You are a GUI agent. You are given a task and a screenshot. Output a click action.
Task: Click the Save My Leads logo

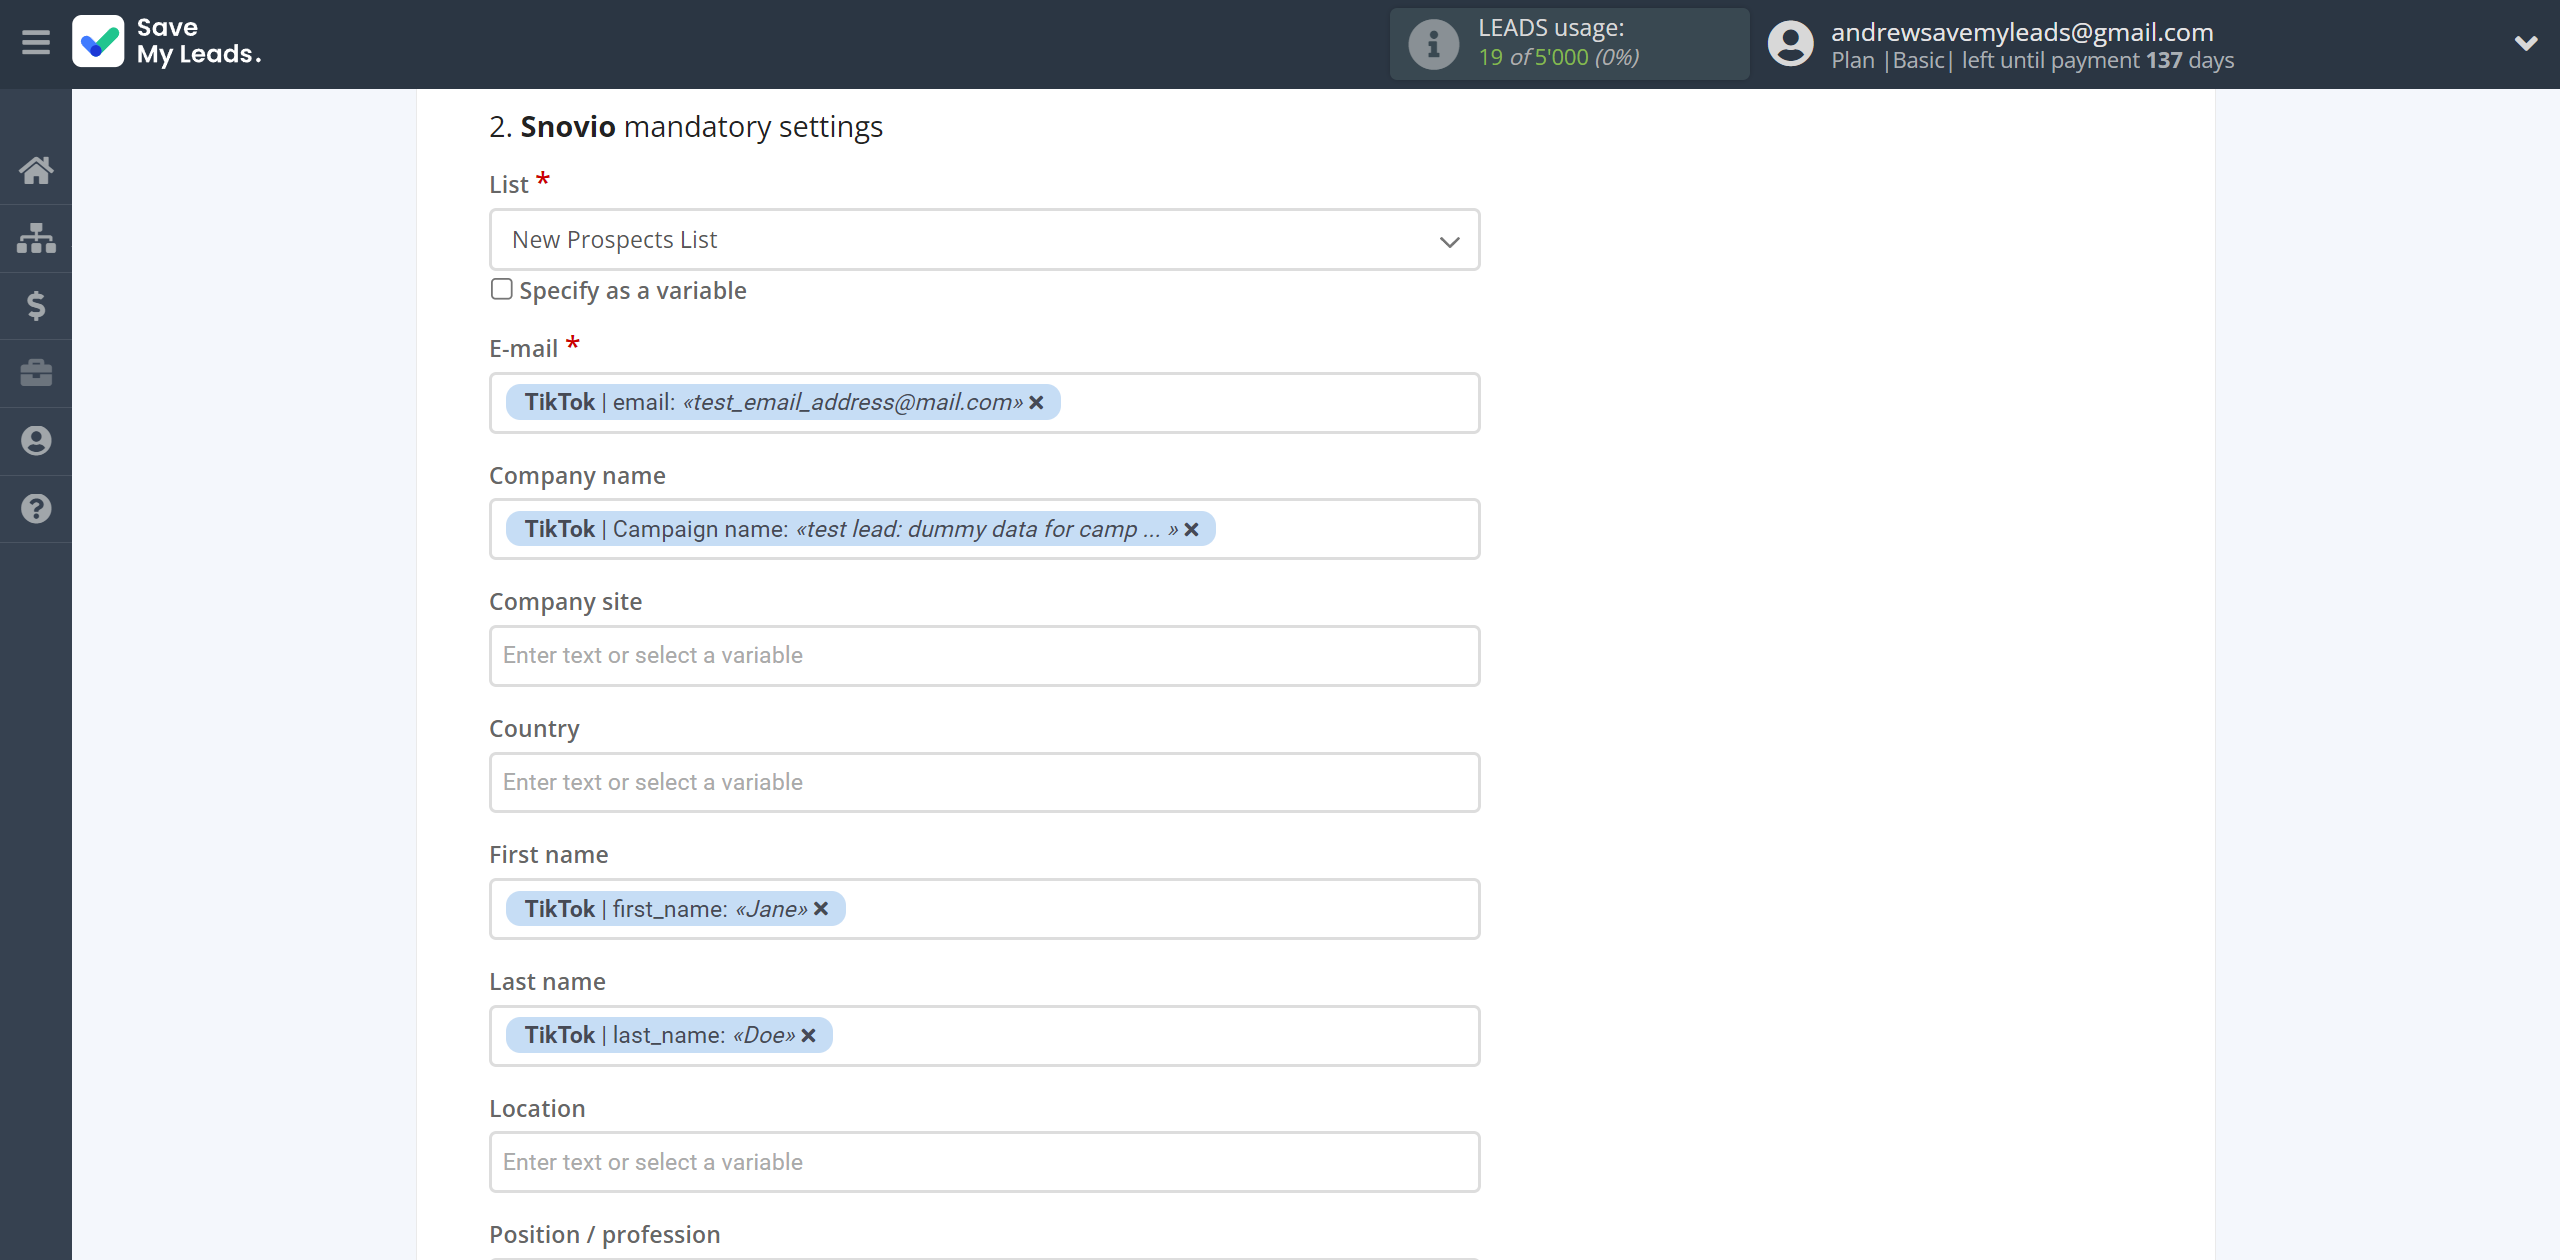(167, 42)
